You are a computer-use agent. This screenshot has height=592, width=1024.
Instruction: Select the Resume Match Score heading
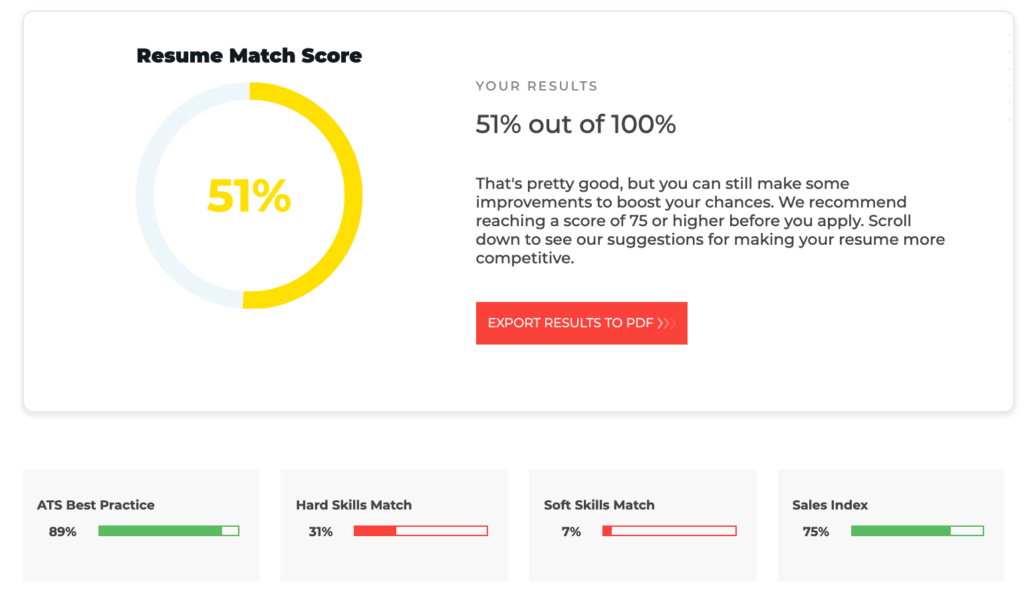pyautogui.click(x=249, y=56)
